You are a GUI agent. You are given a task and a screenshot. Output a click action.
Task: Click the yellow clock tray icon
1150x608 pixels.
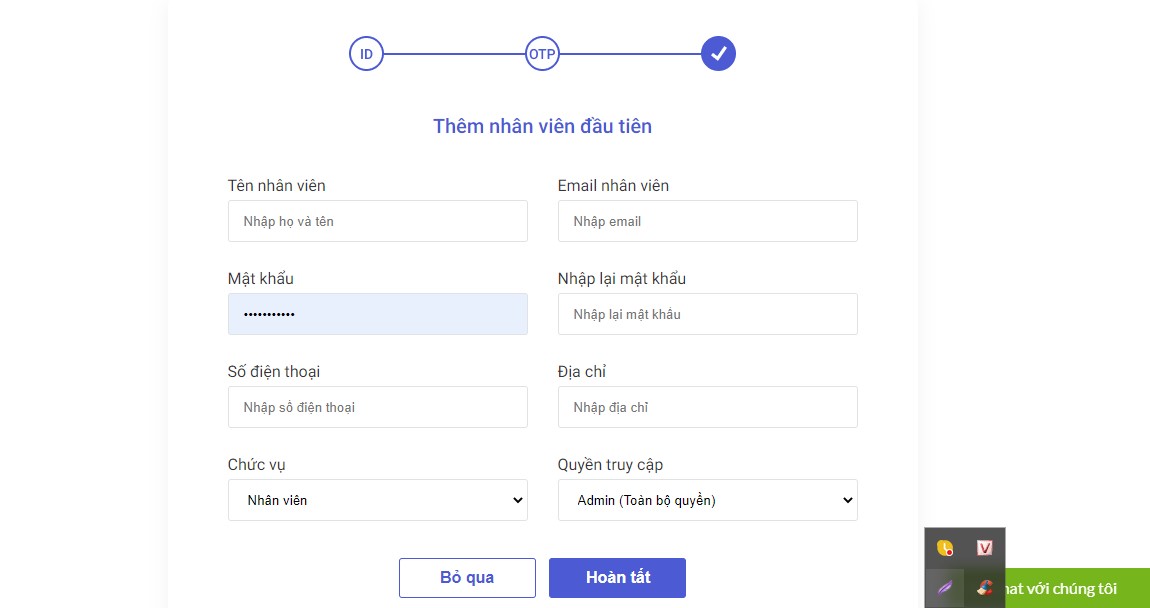(944, 548)
